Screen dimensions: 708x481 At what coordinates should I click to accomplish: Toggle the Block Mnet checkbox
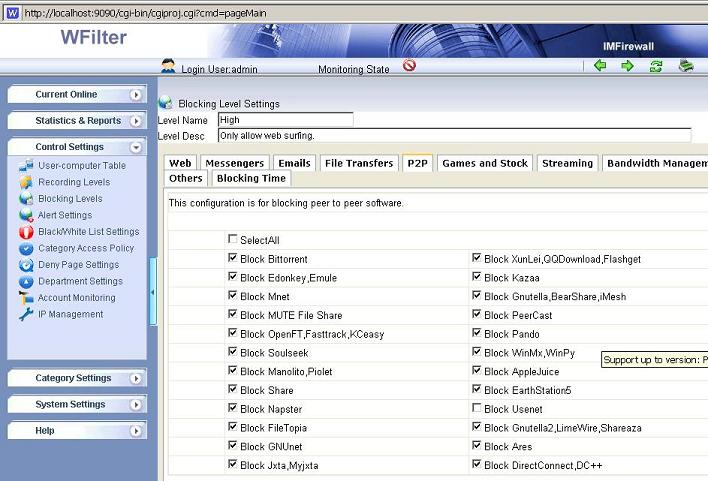[x=233, y=295]
